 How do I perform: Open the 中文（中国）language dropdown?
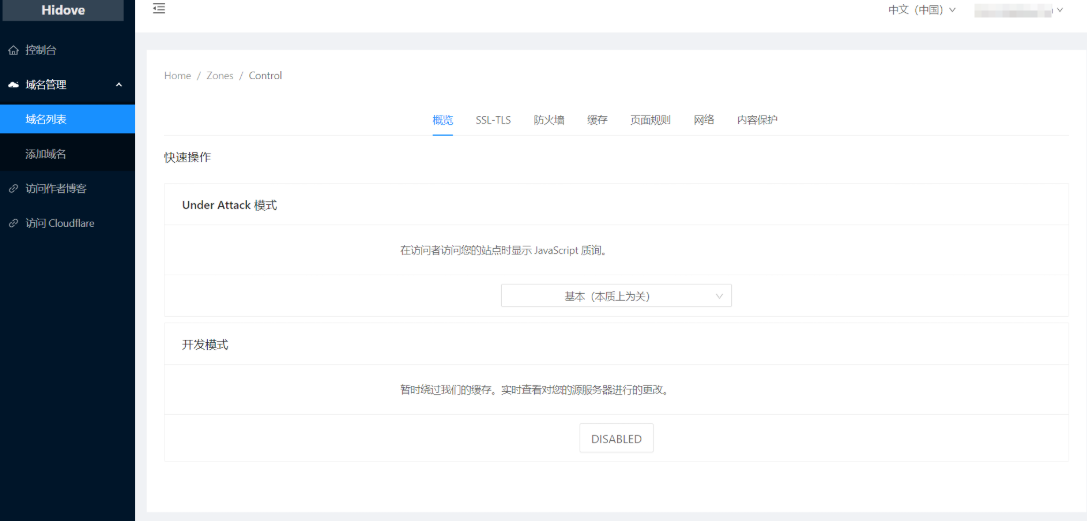coord(922,10)
